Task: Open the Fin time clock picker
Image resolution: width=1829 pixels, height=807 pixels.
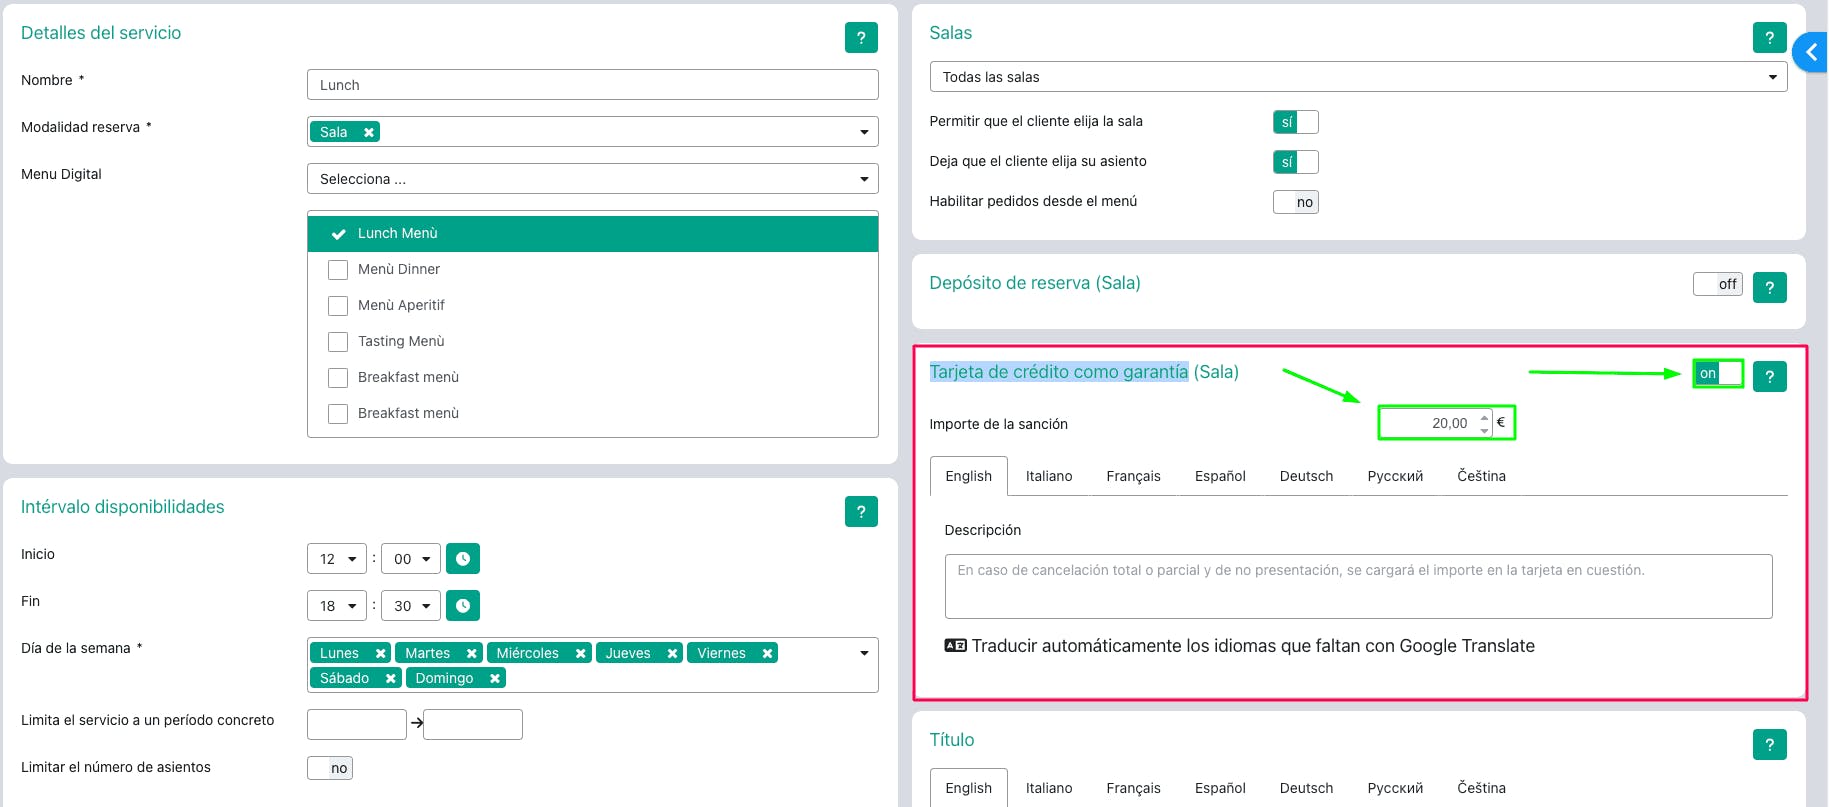Action: click(x=463, y=606)
